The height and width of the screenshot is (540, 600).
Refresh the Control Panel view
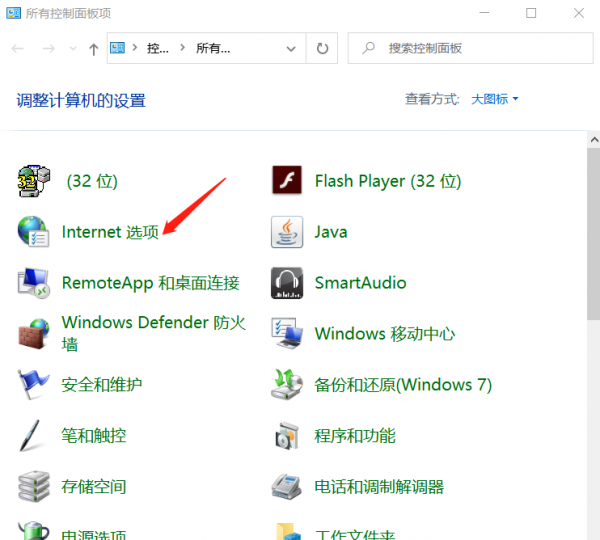pyautogui.click(x=322, y=49)
